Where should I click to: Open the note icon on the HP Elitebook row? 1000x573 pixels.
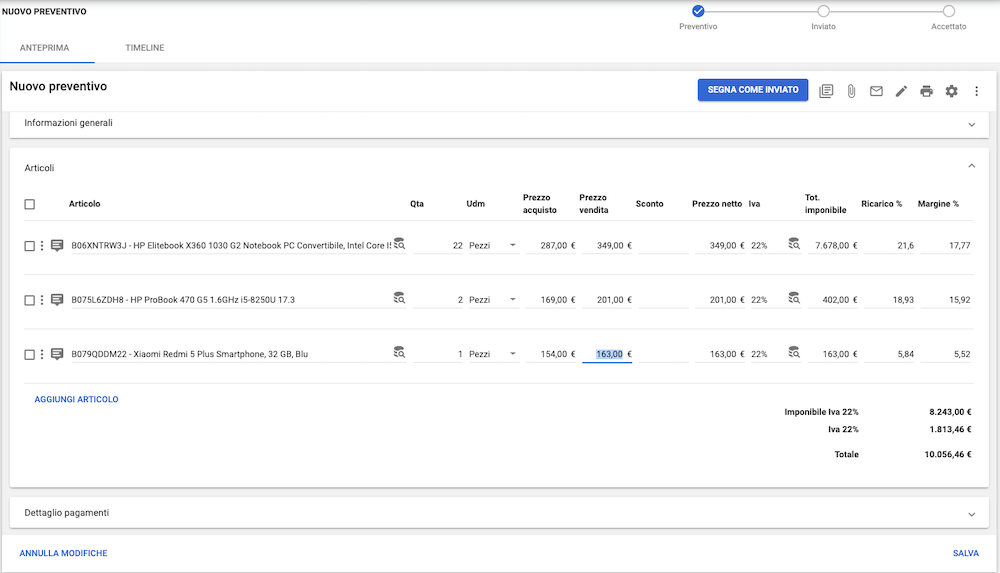click(x=57, y=245)
